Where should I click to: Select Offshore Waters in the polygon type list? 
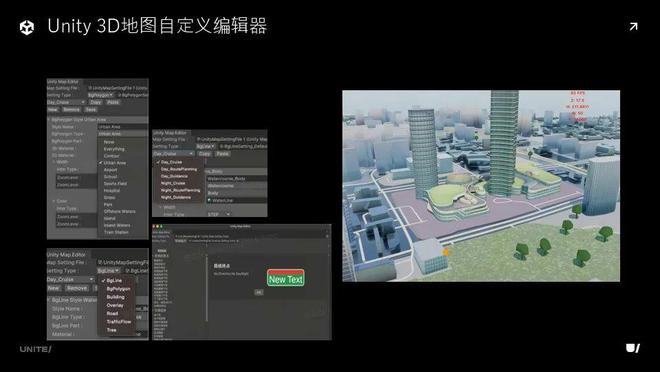[120, 212]
